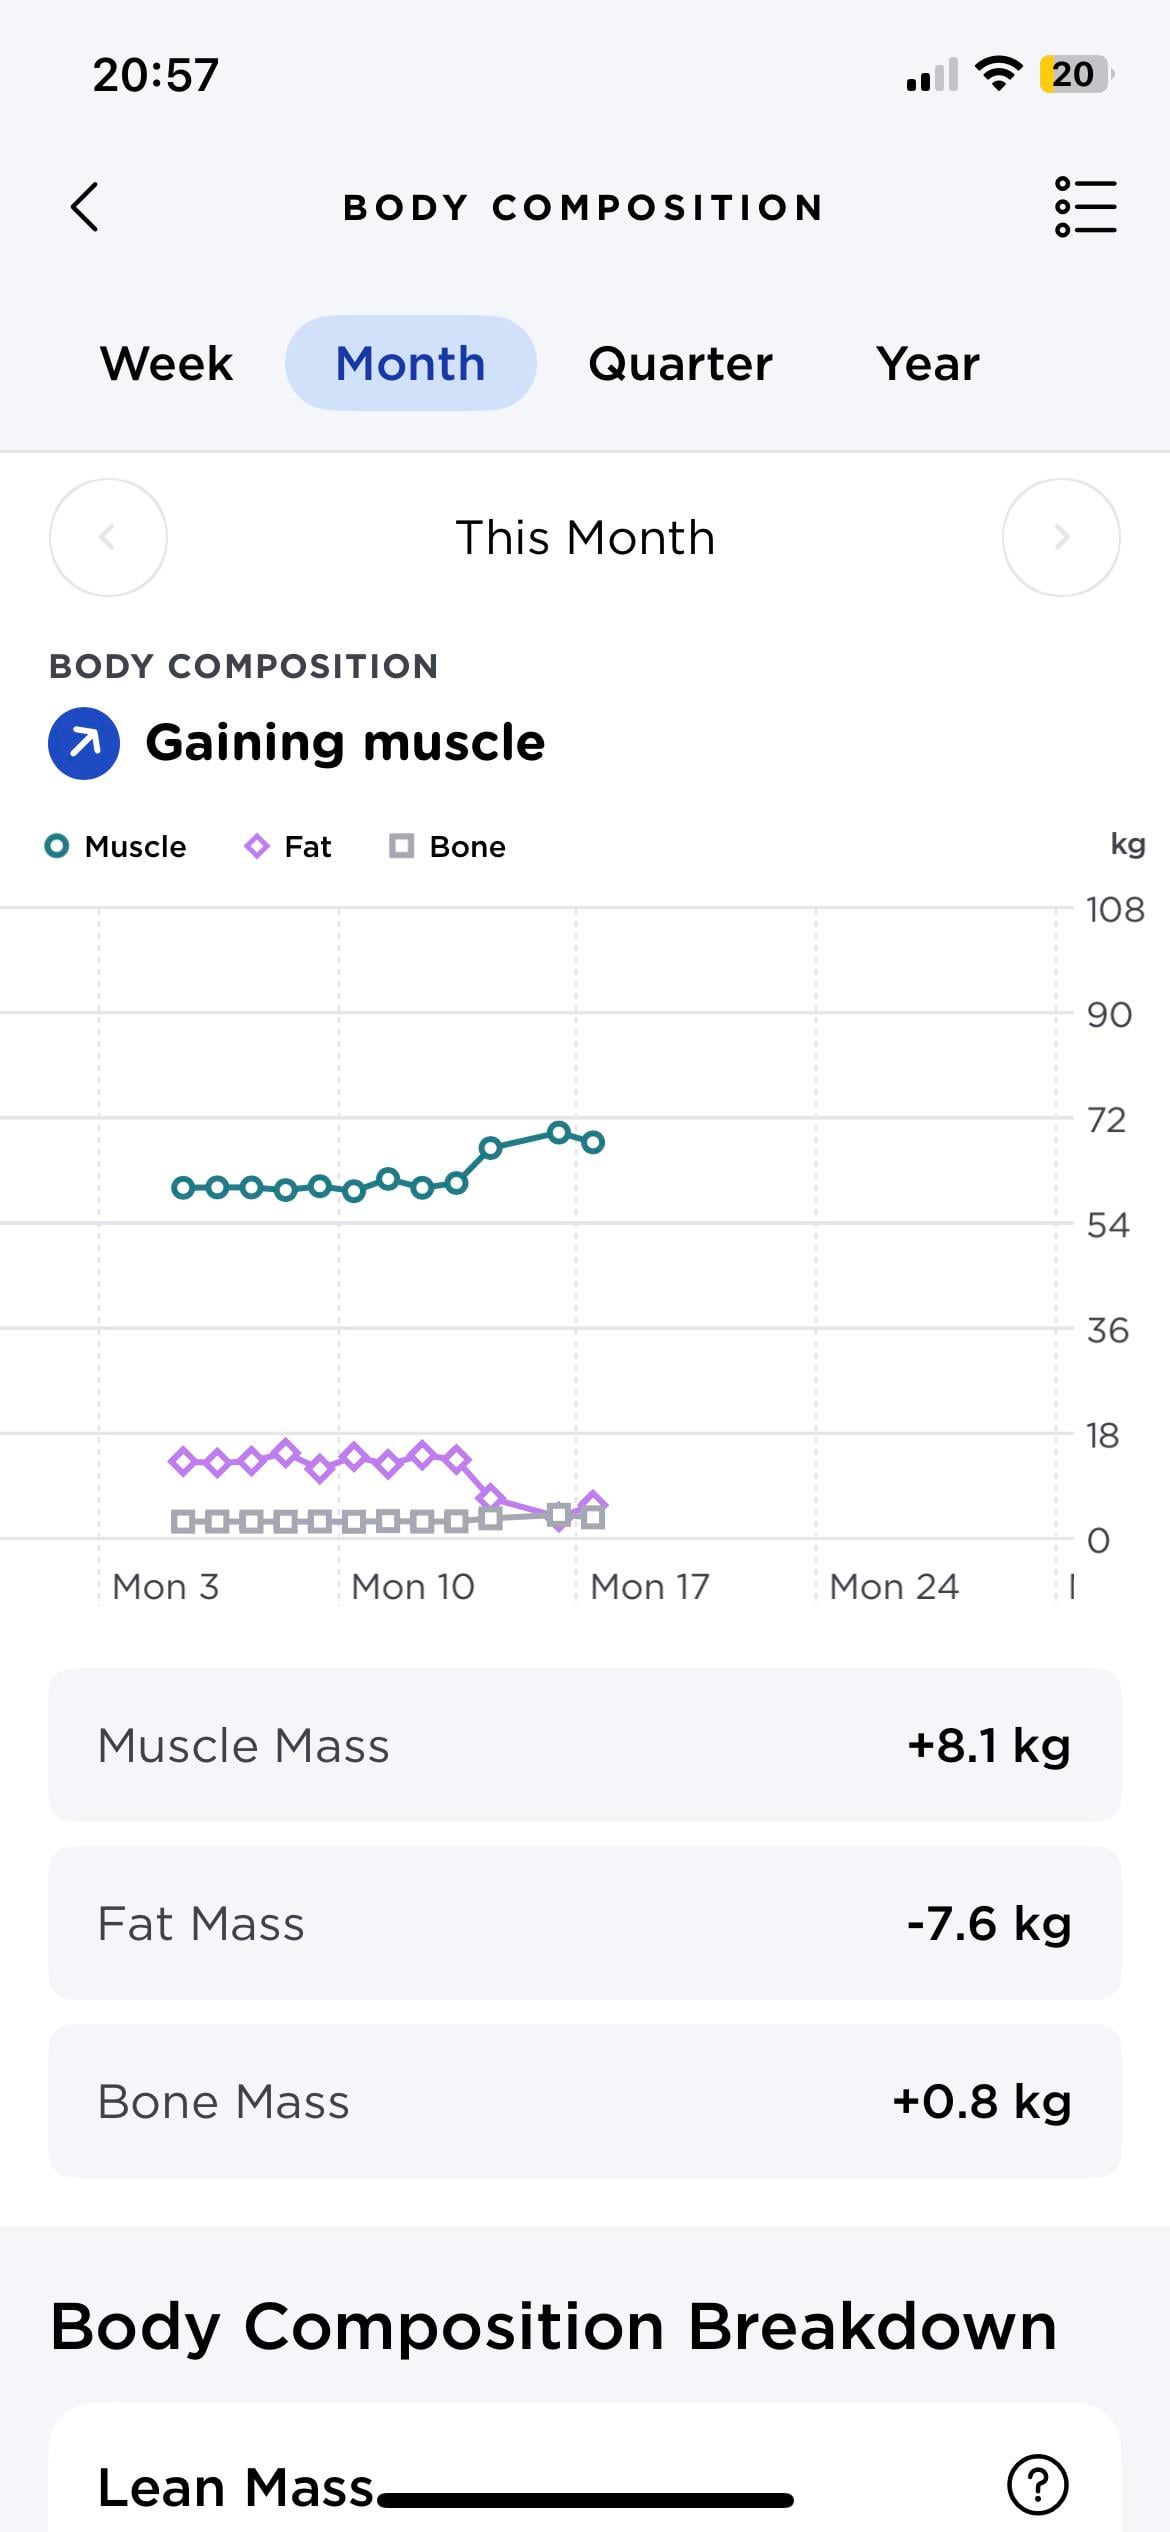This screenshot has height=2532, width=1170.
Task: Go to previous month arrow
Action: tap(108, 537)
